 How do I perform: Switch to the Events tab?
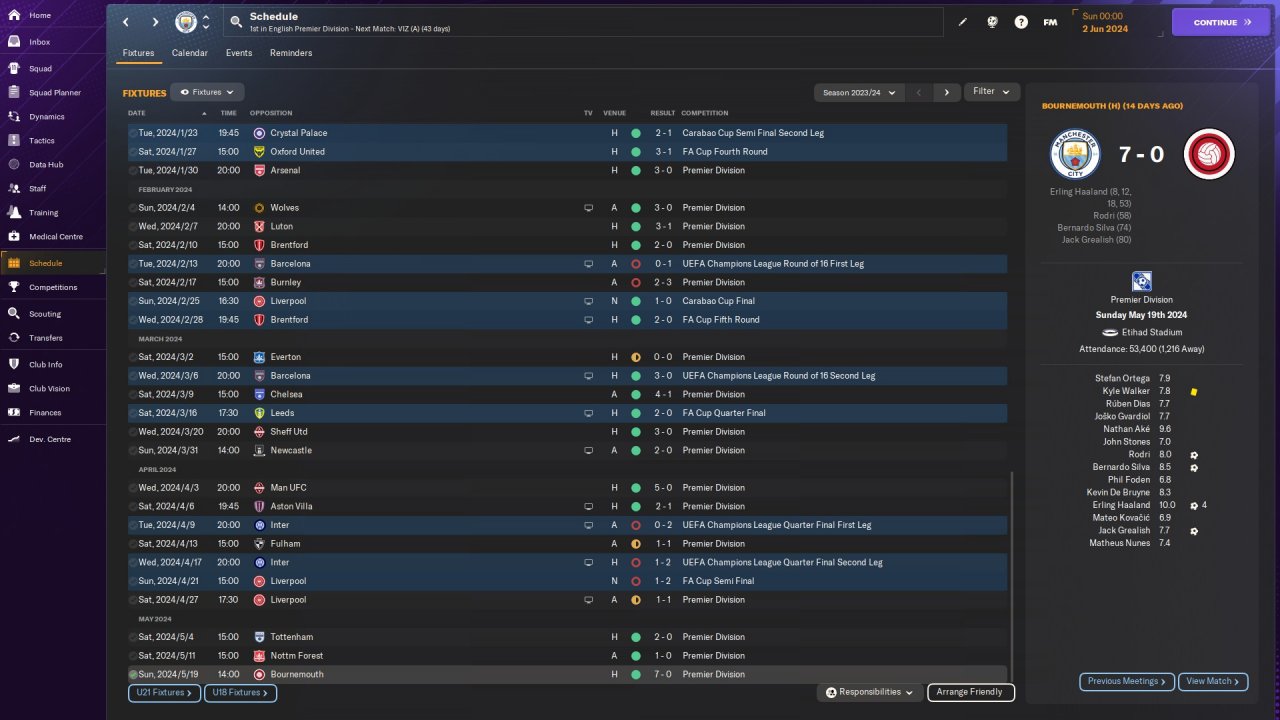pyautogui.click(x=239, y=53)
